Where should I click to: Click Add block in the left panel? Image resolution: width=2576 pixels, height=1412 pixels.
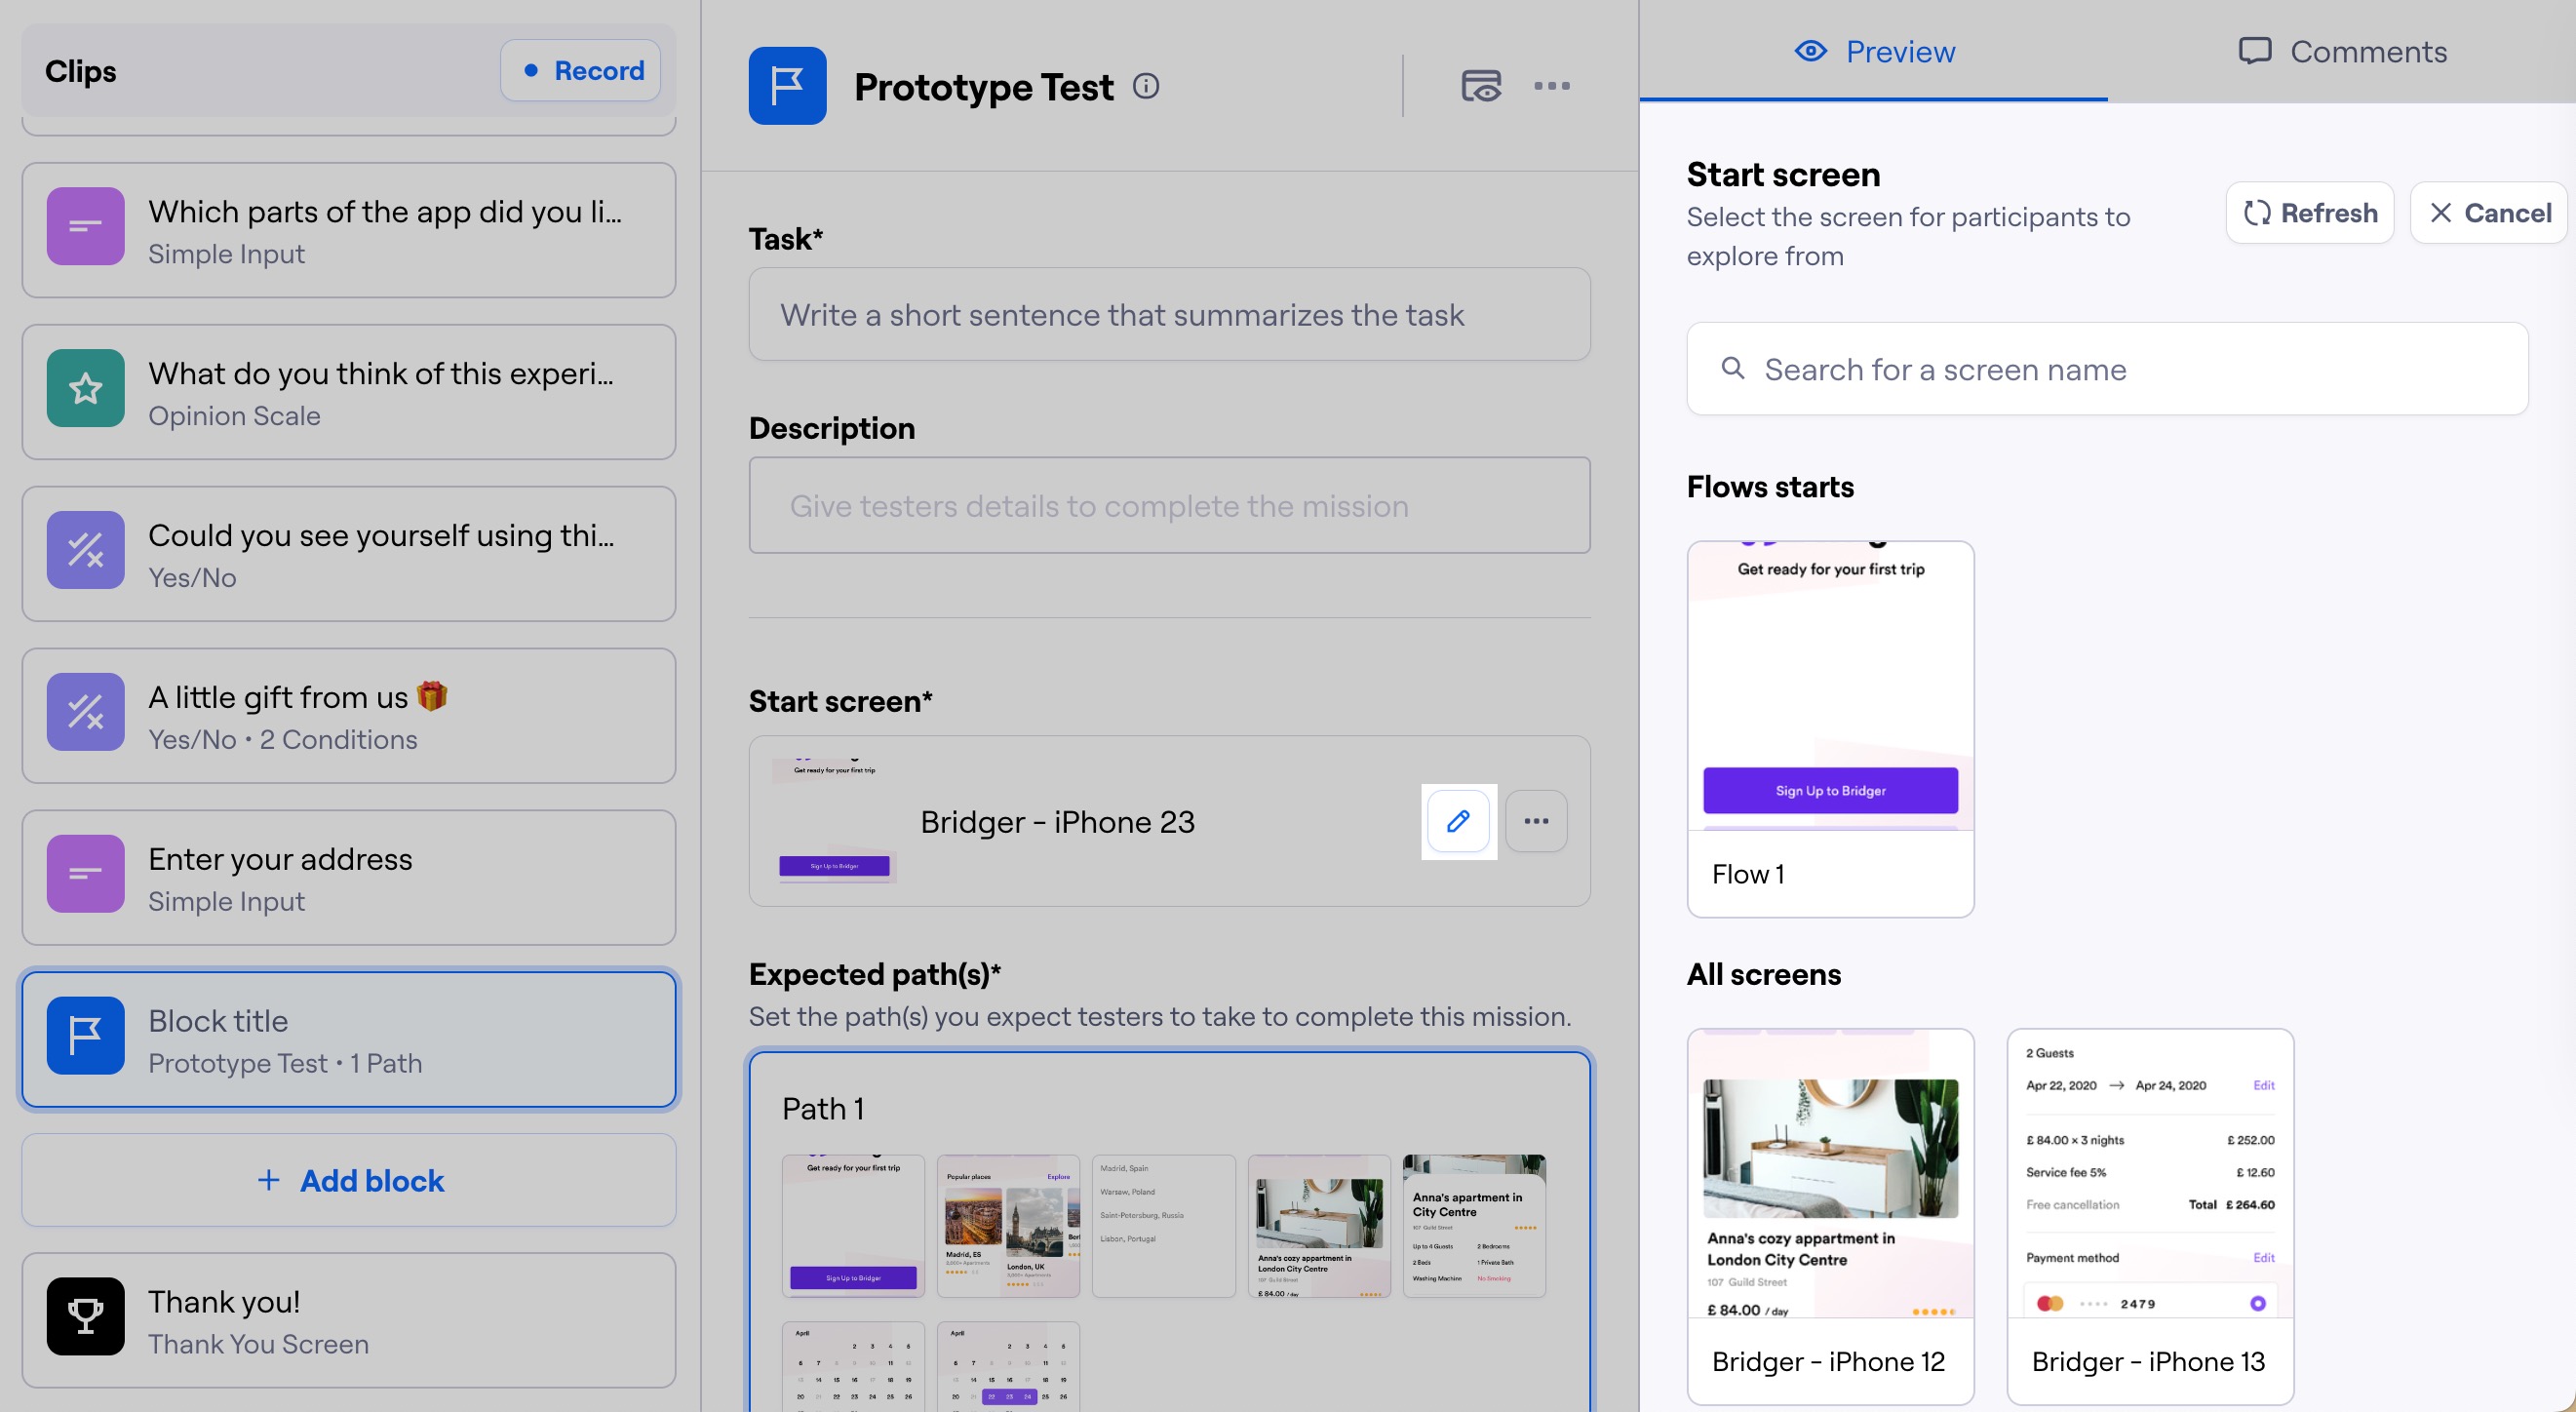pos(348,1180)
